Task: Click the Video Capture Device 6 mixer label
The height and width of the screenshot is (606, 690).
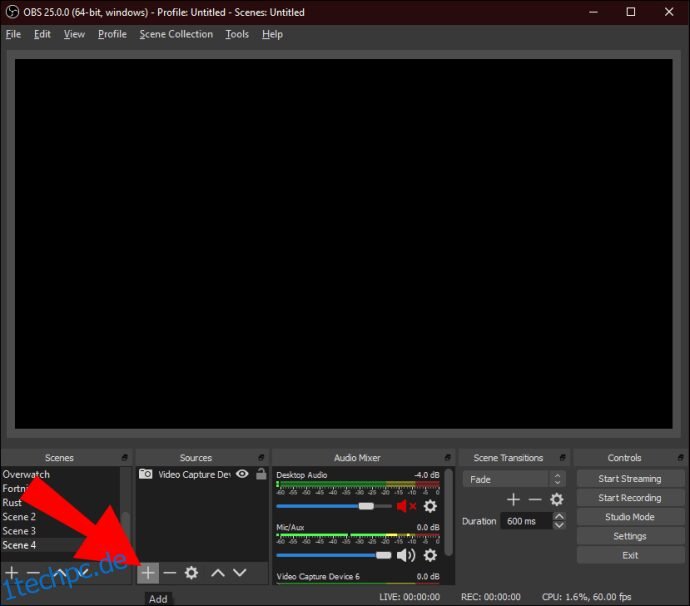Action: (x=318, y=576)
